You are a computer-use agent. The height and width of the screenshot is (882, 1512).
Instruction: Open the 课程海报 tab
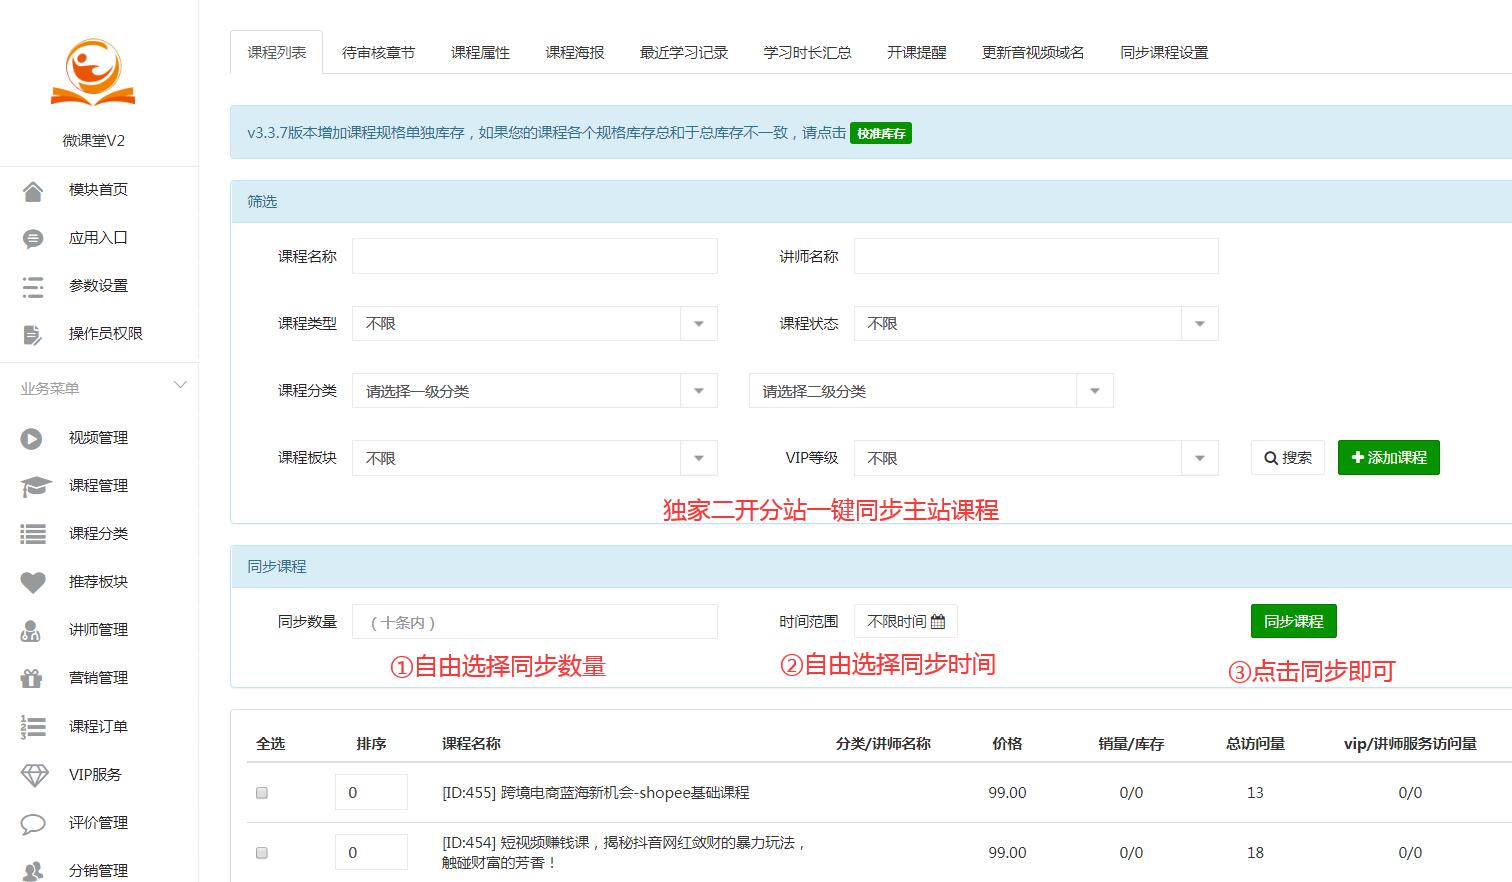[x=575, y=52]
